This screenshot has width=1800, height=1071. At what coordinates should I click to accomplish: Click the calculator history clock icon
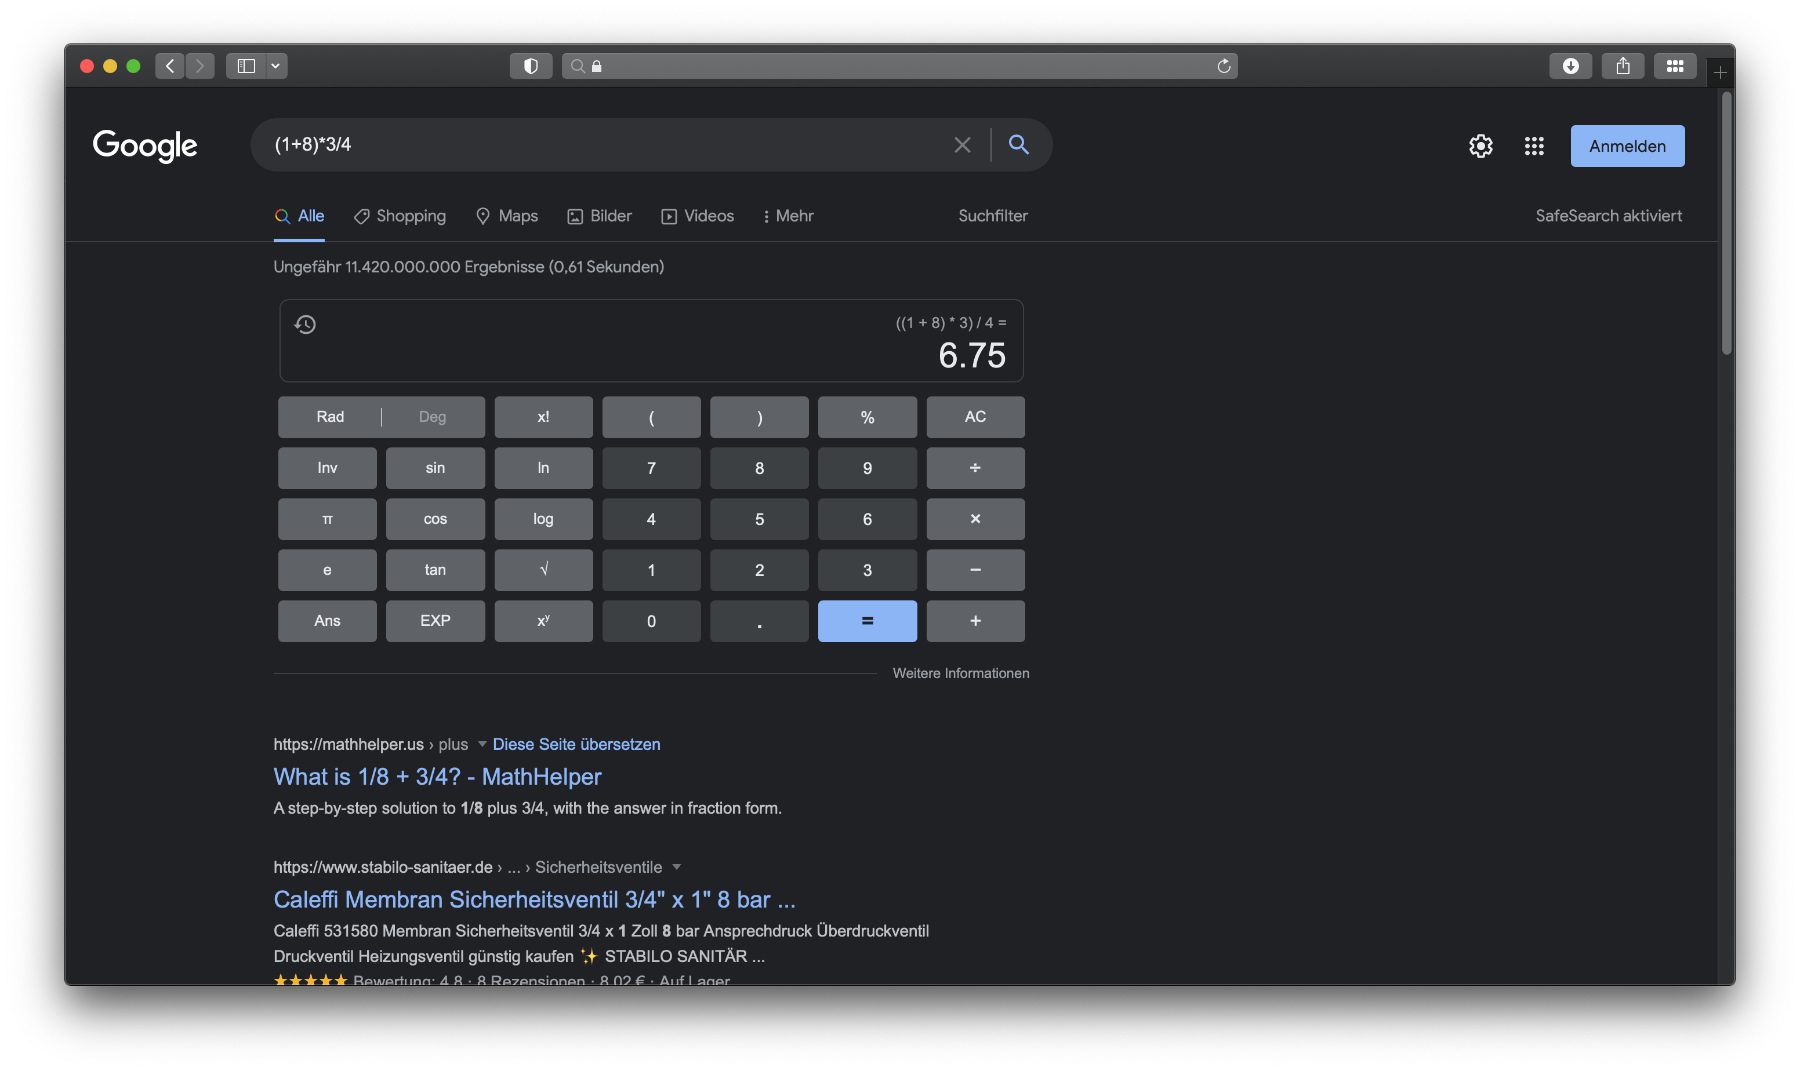(x=306, y=325)
